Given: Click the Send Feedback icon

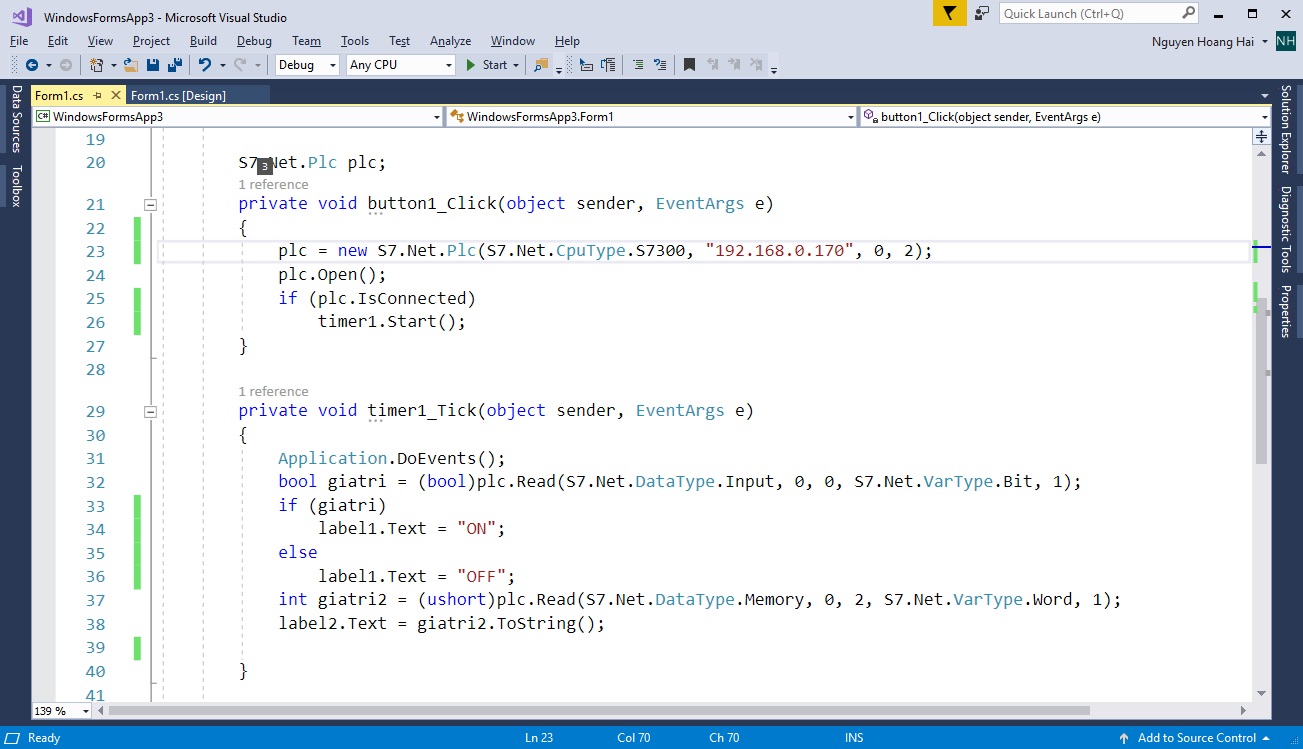Looking at the screenshot, I should (x=982, y=13).
